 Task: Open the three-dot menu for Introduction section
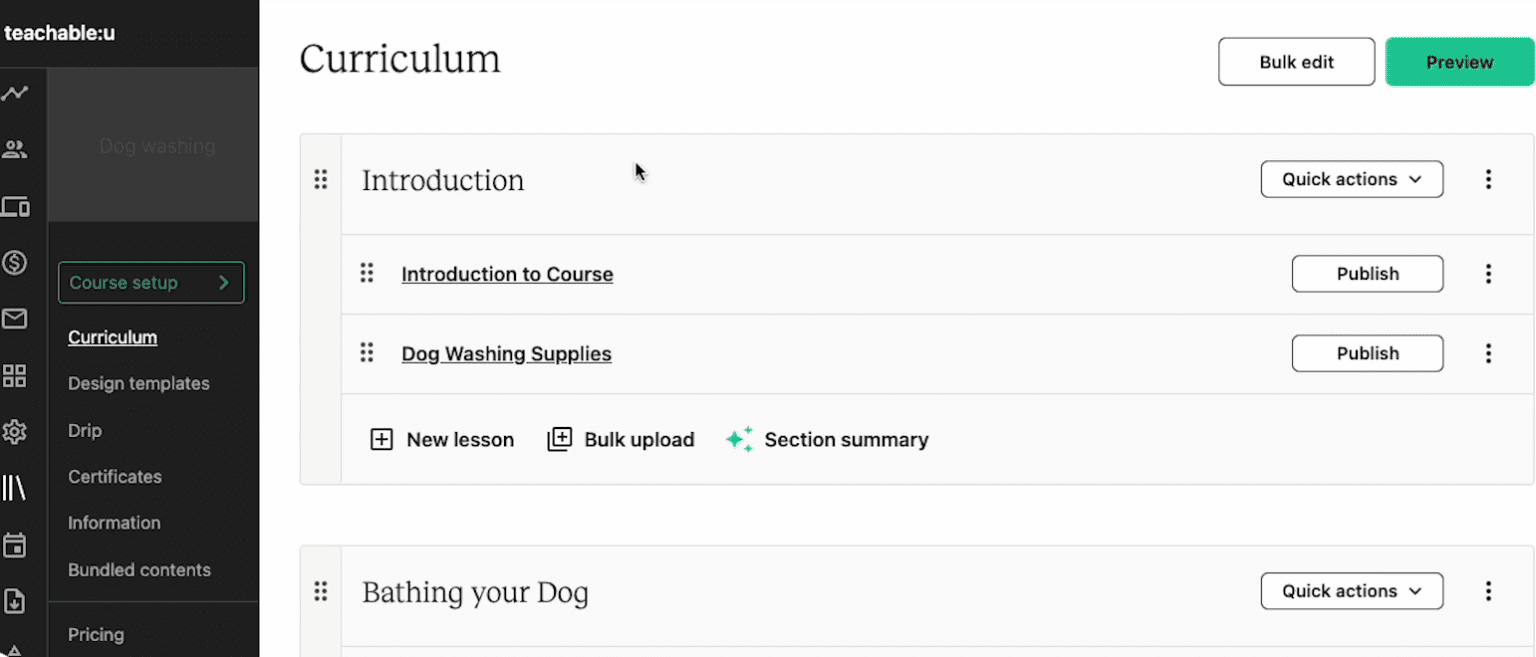(x=1489, y=179)
